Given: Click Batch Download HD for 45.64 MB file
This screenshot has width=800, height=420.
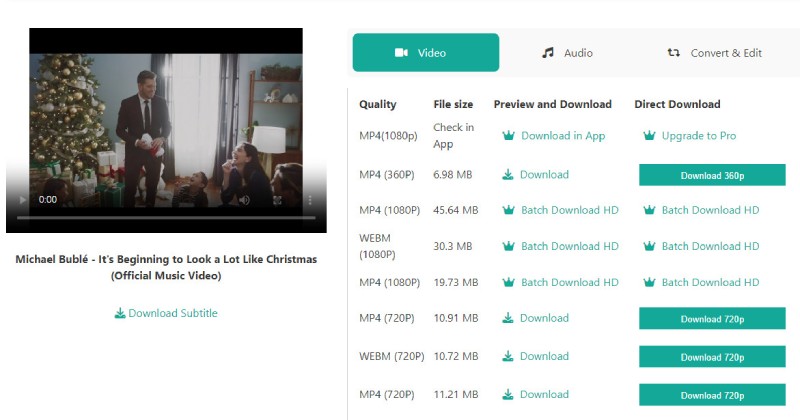Looking at the screenshot, I should [569, 210].
